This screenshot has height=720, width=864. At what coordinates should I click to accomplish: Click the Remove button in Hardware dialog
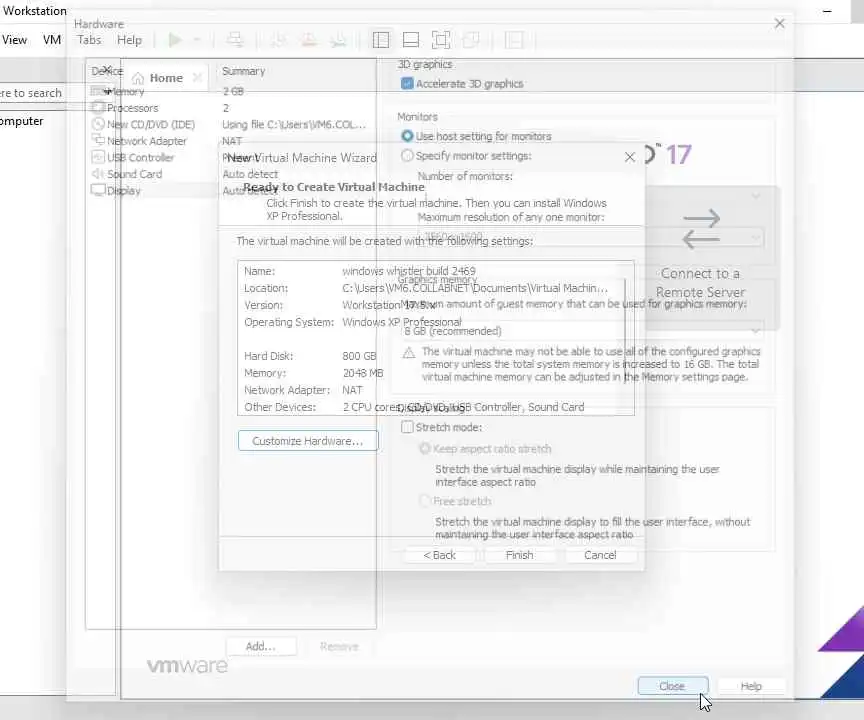tap(339, 646)
